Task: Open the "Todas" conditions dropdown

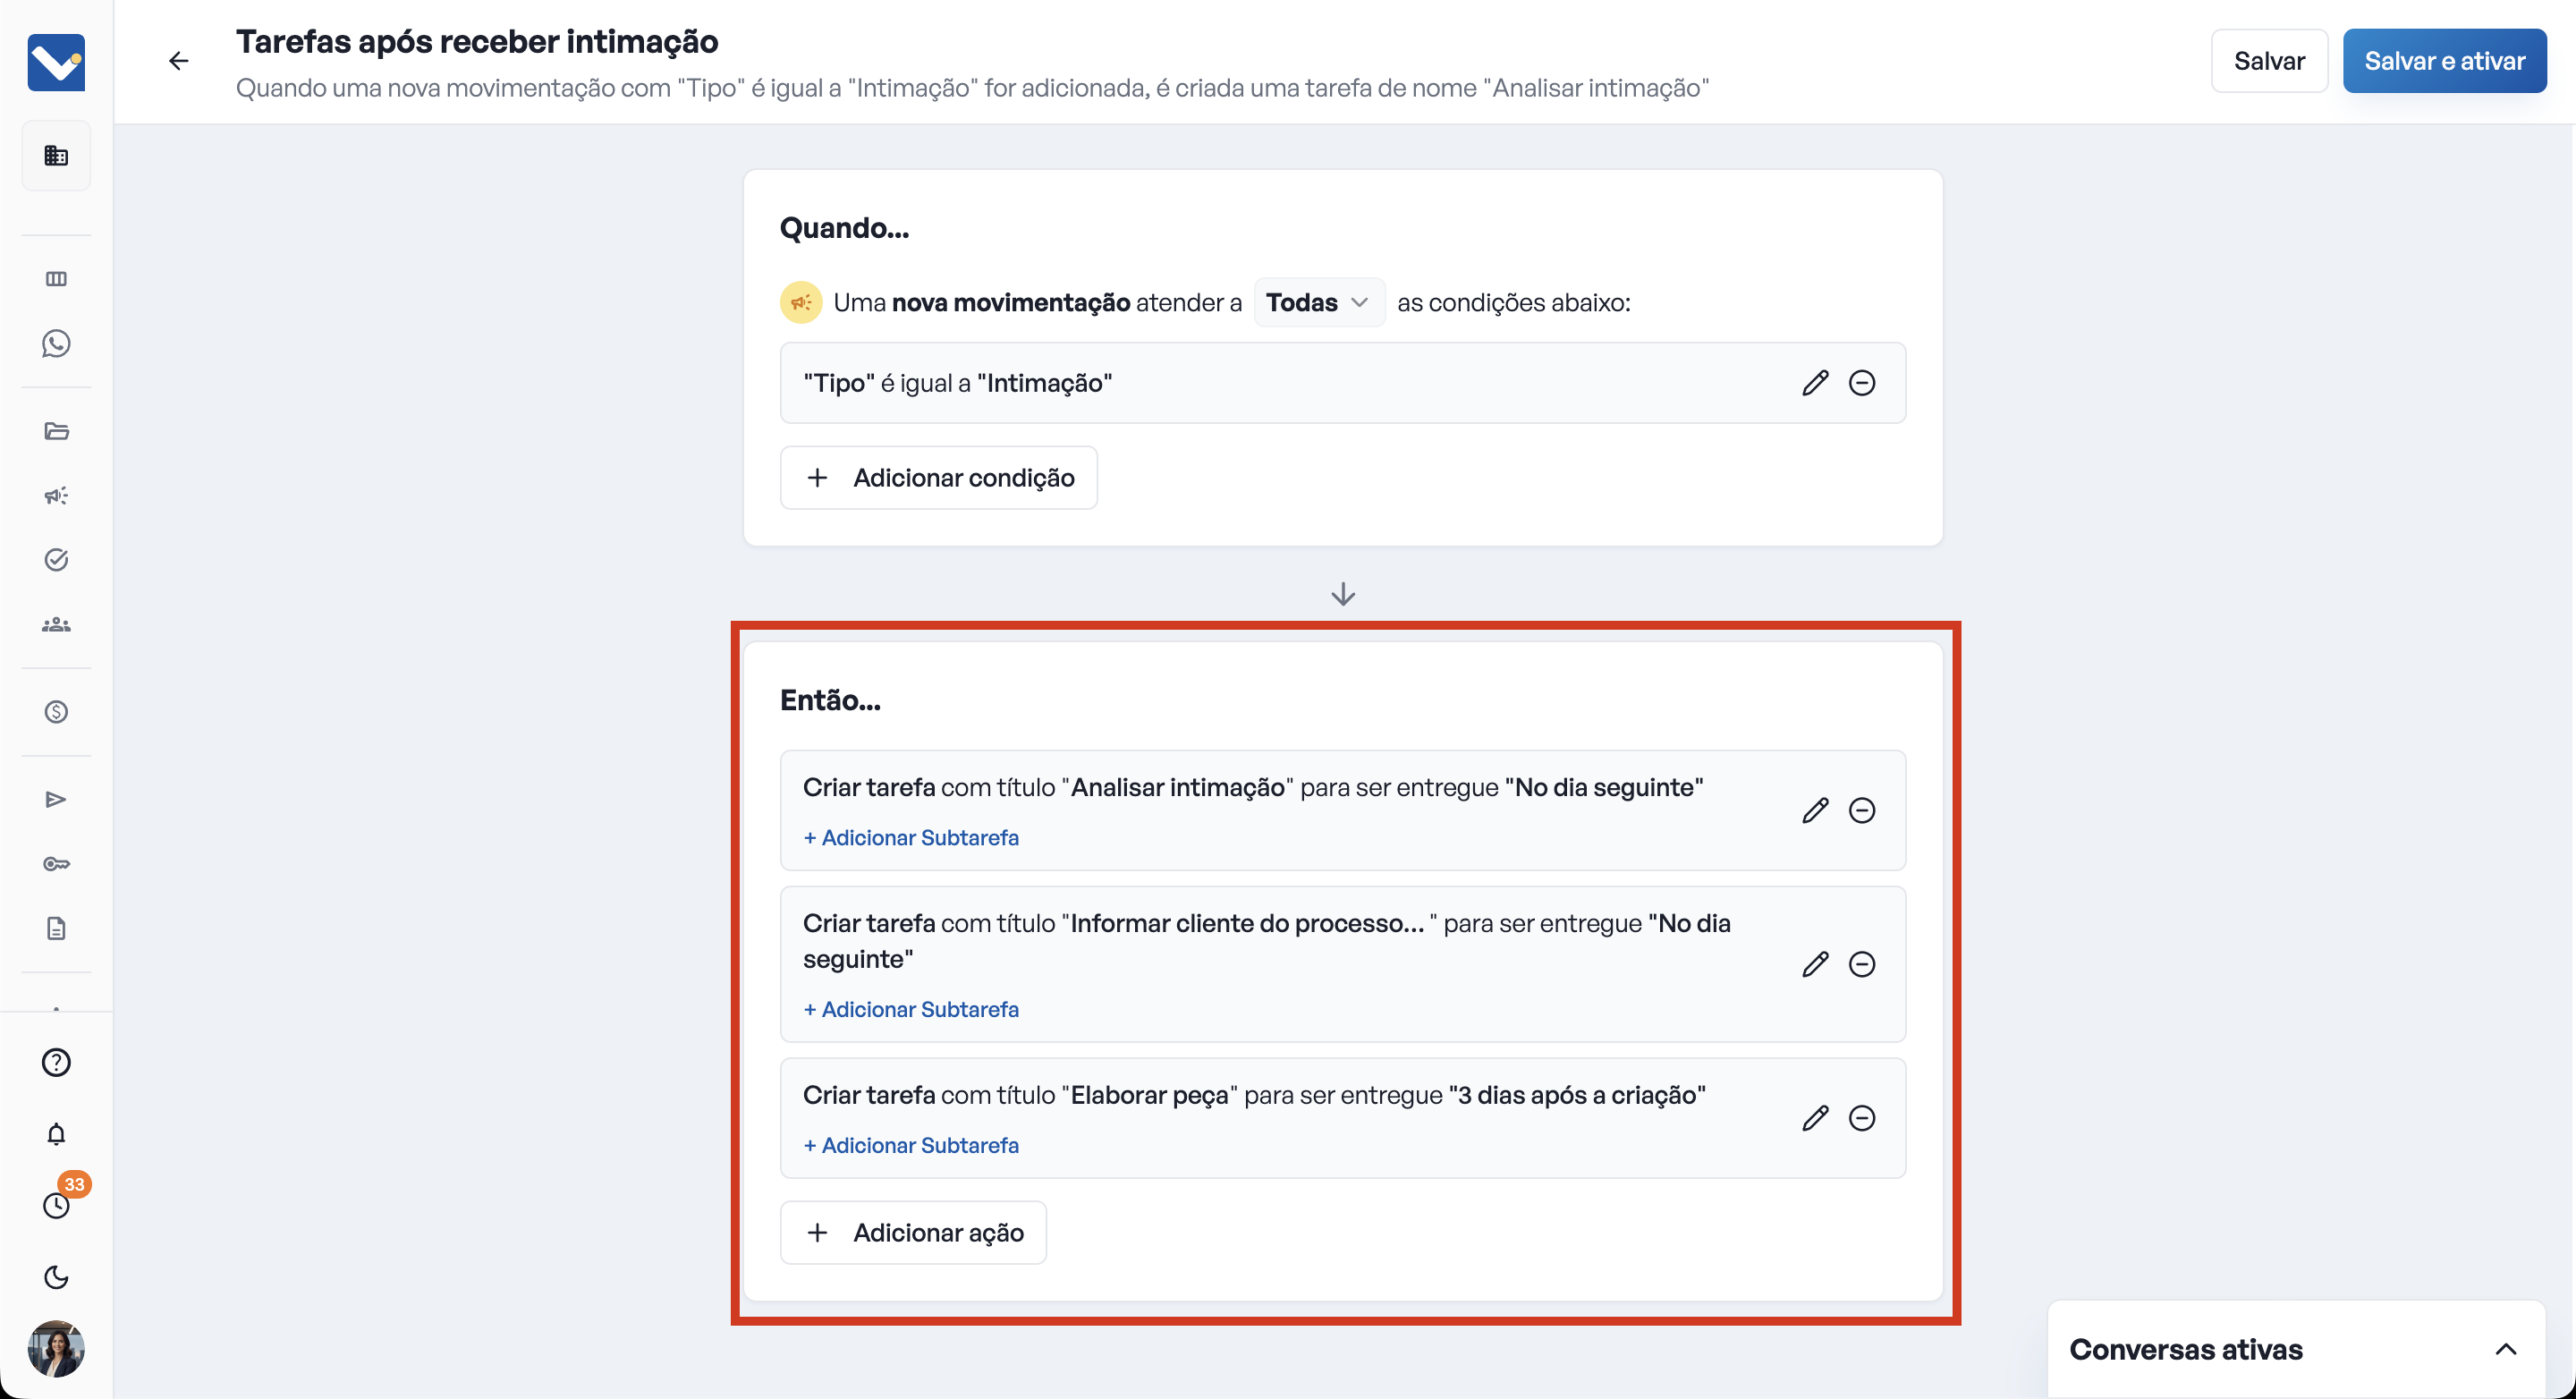Action: [1318, 302]
